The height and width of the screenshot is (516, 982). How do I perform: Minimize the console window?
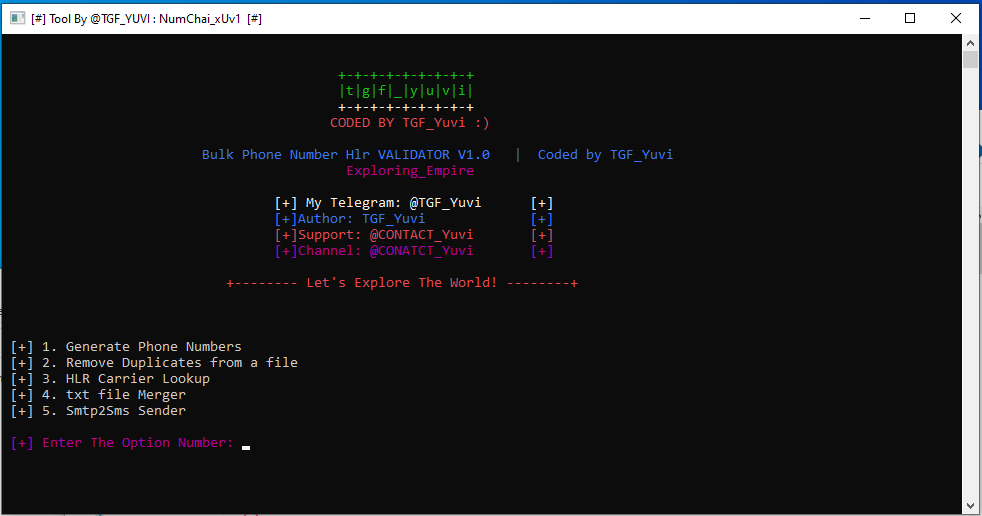[865, 18]
